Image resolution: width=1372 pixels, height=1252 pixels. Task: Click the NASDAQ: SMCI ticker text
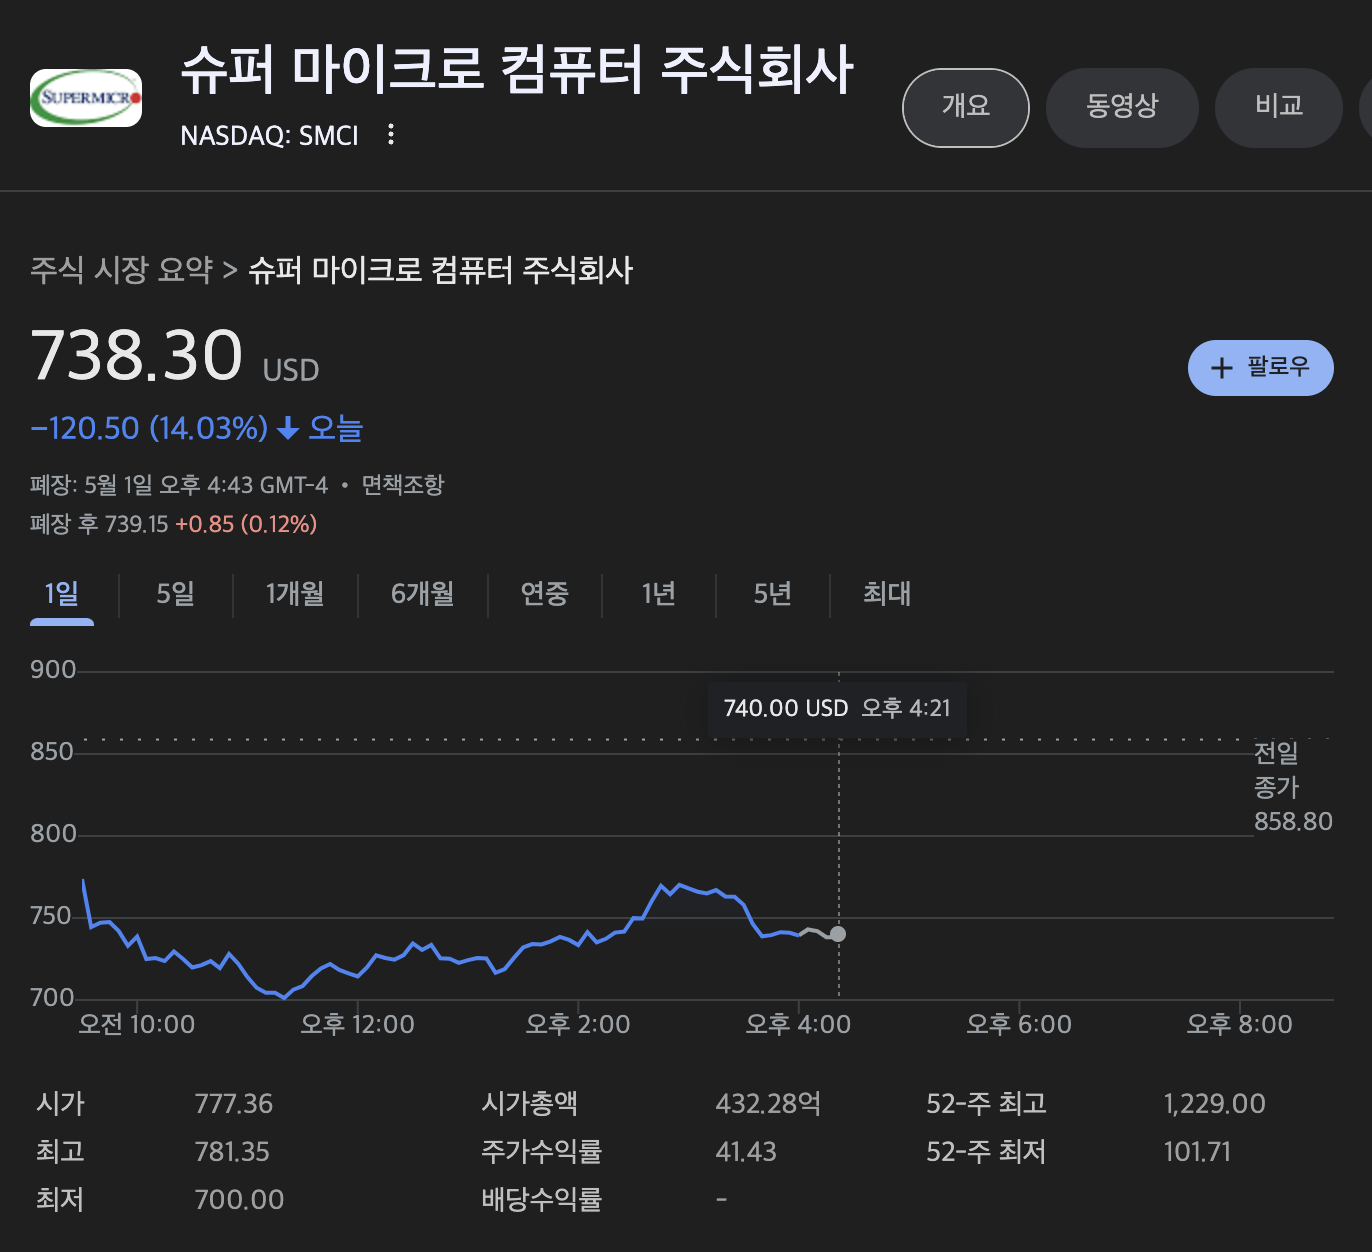point(269,135)
